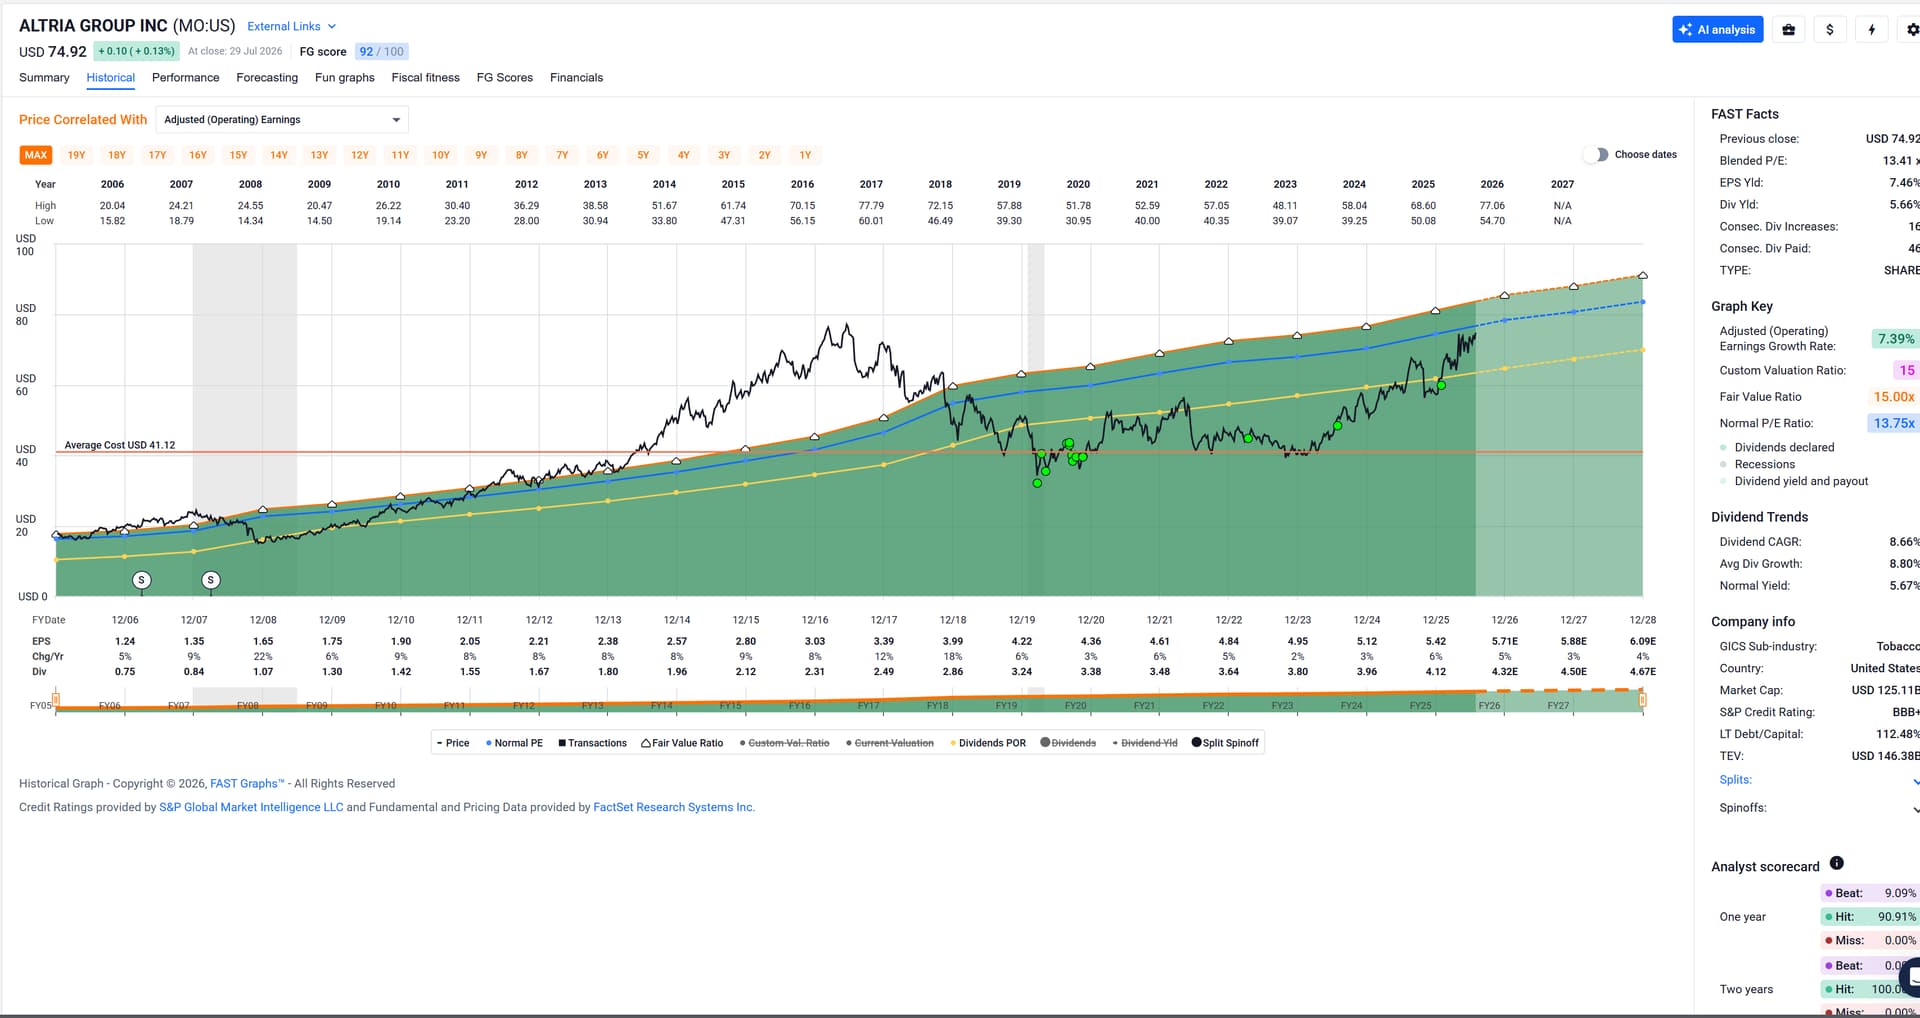Open the info icon beside Analyst scorecard
Image resolution: width=1920 pixels, height=1018 pixels.
coord(1836,863)
